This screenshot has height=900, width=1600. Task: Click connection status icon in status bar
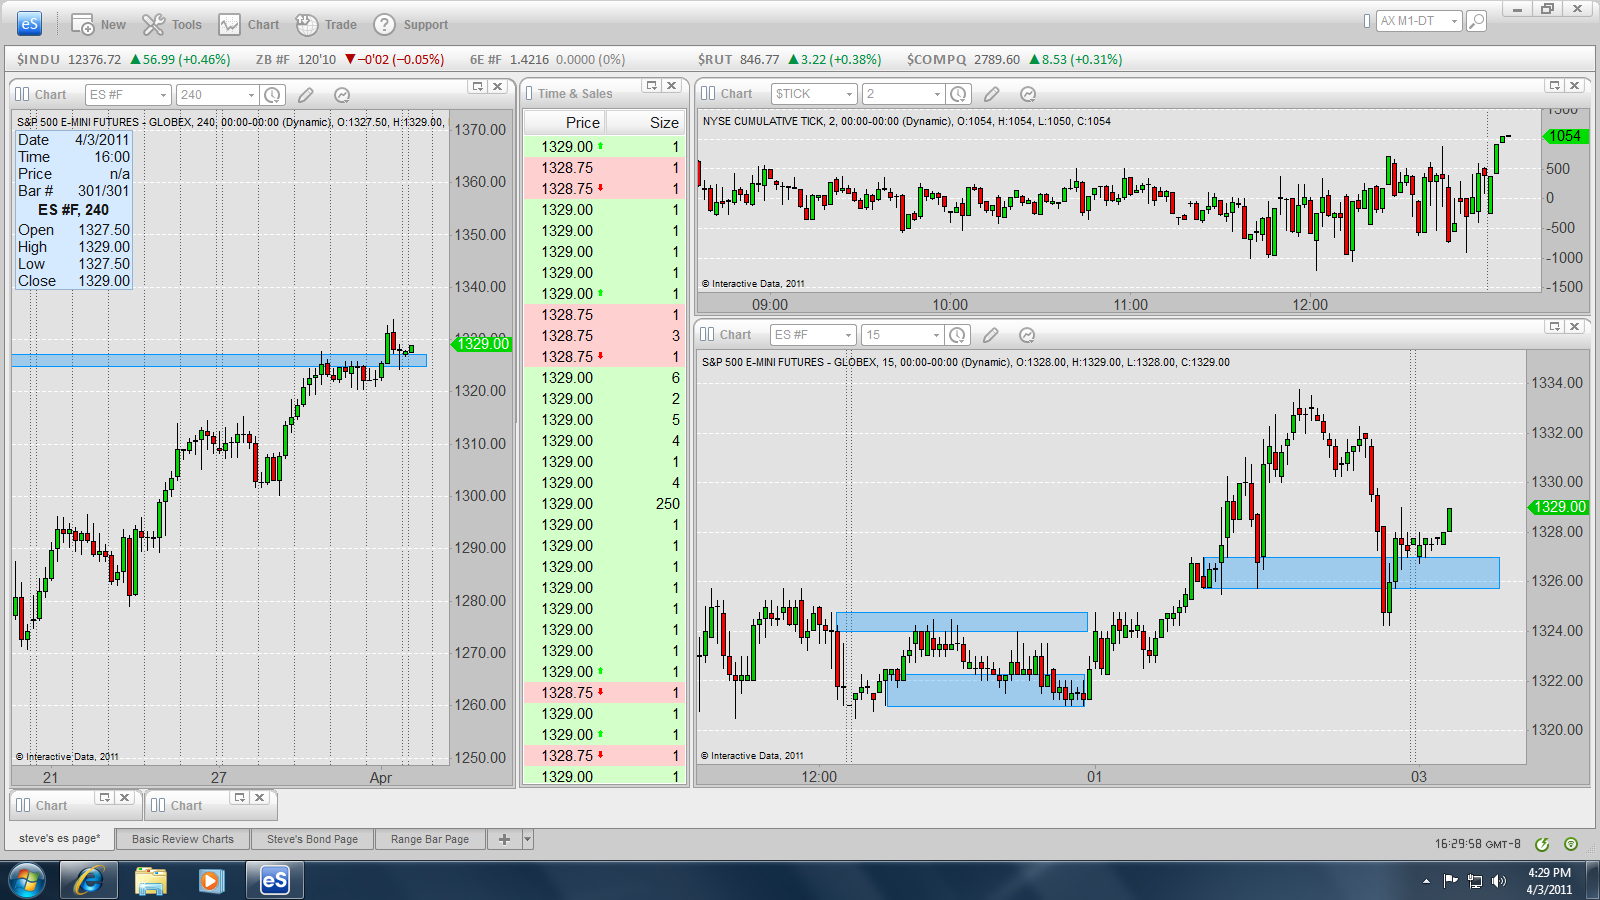pos(1542,844)
